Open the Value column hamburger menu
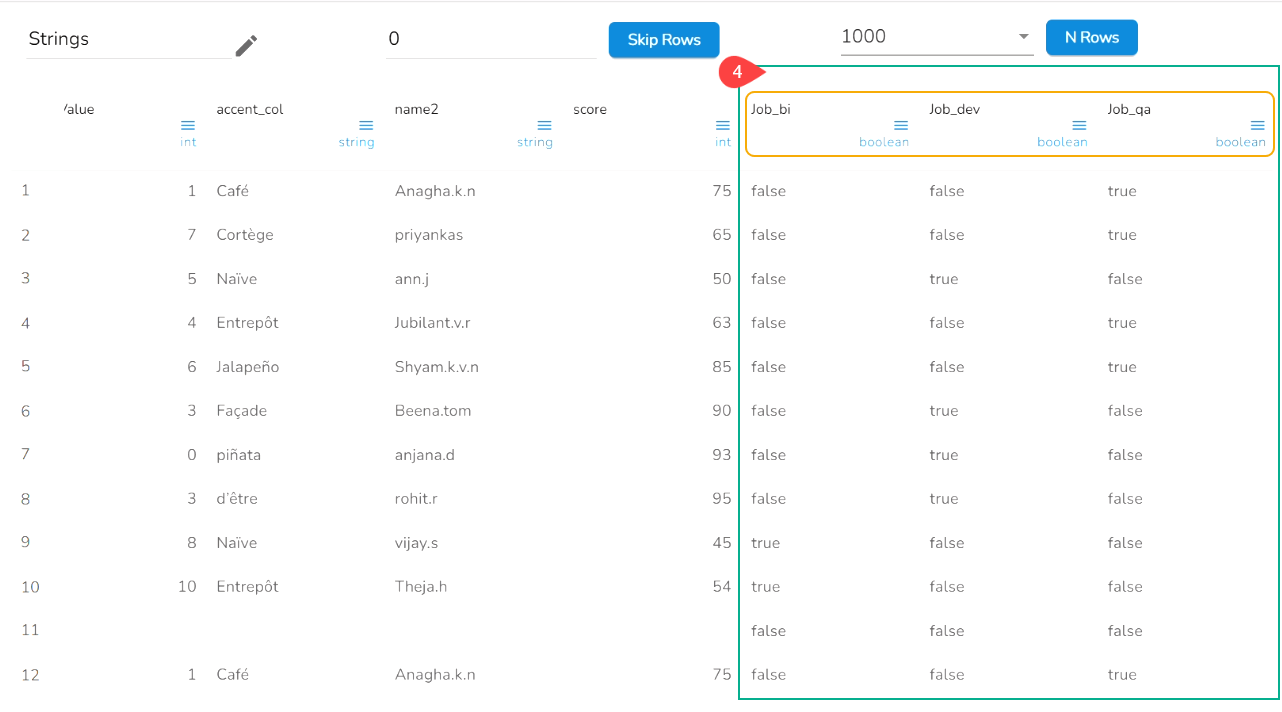 (188, 125)
